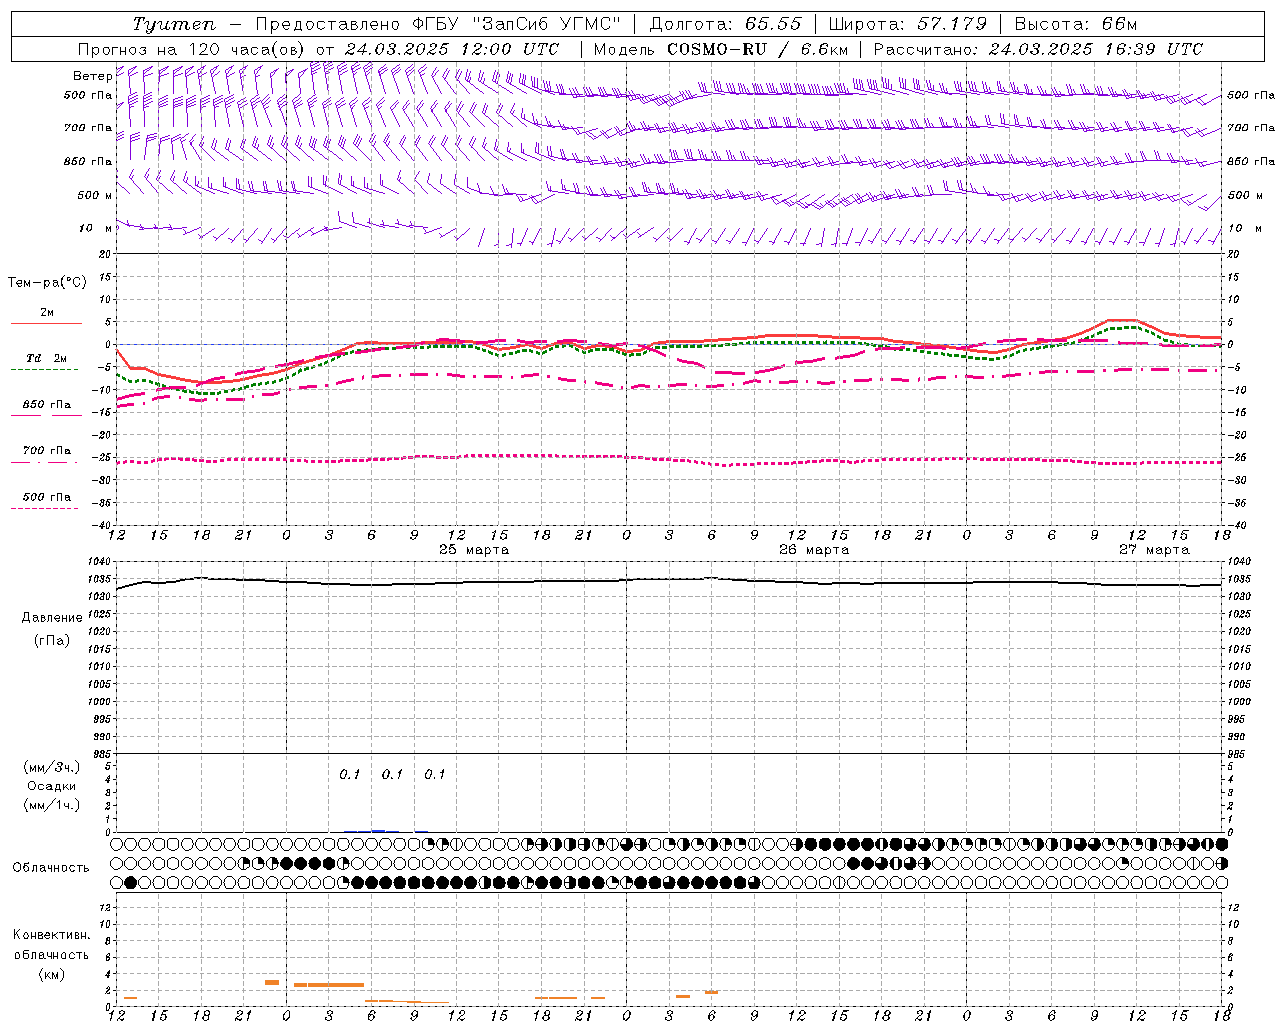This screenshot has width=1280, height=1024.
Task: Select '500 гПа' entry in temperature legend
Action: (47, 497)
